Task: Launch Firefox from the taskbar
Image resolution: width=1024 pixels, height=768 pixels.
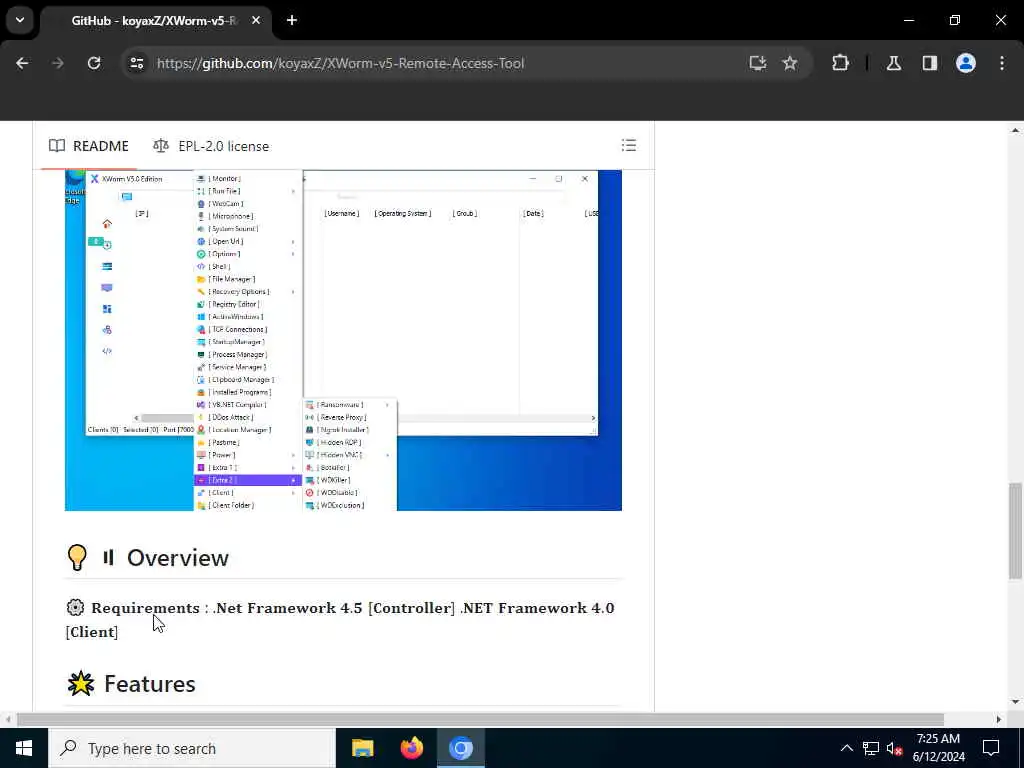Action: [411, 748]
